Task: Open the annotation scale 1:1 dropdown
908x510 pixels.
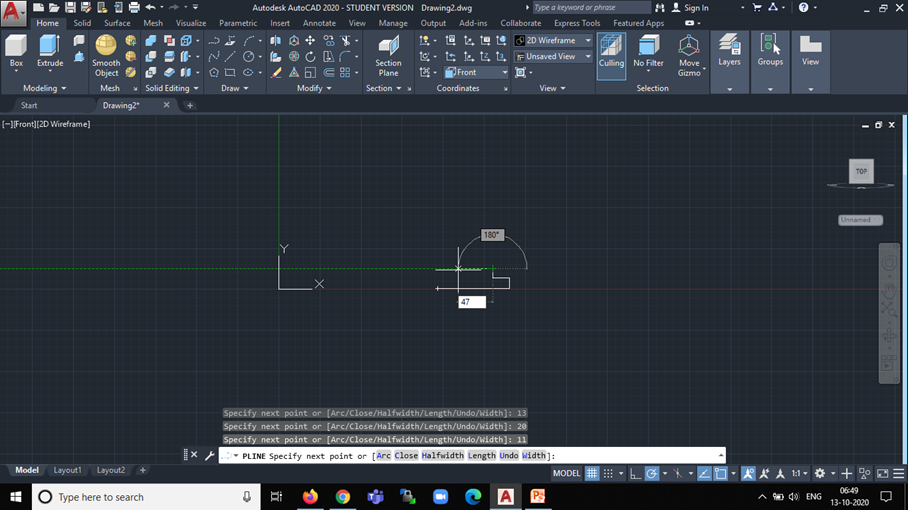Action: [800, 474]
